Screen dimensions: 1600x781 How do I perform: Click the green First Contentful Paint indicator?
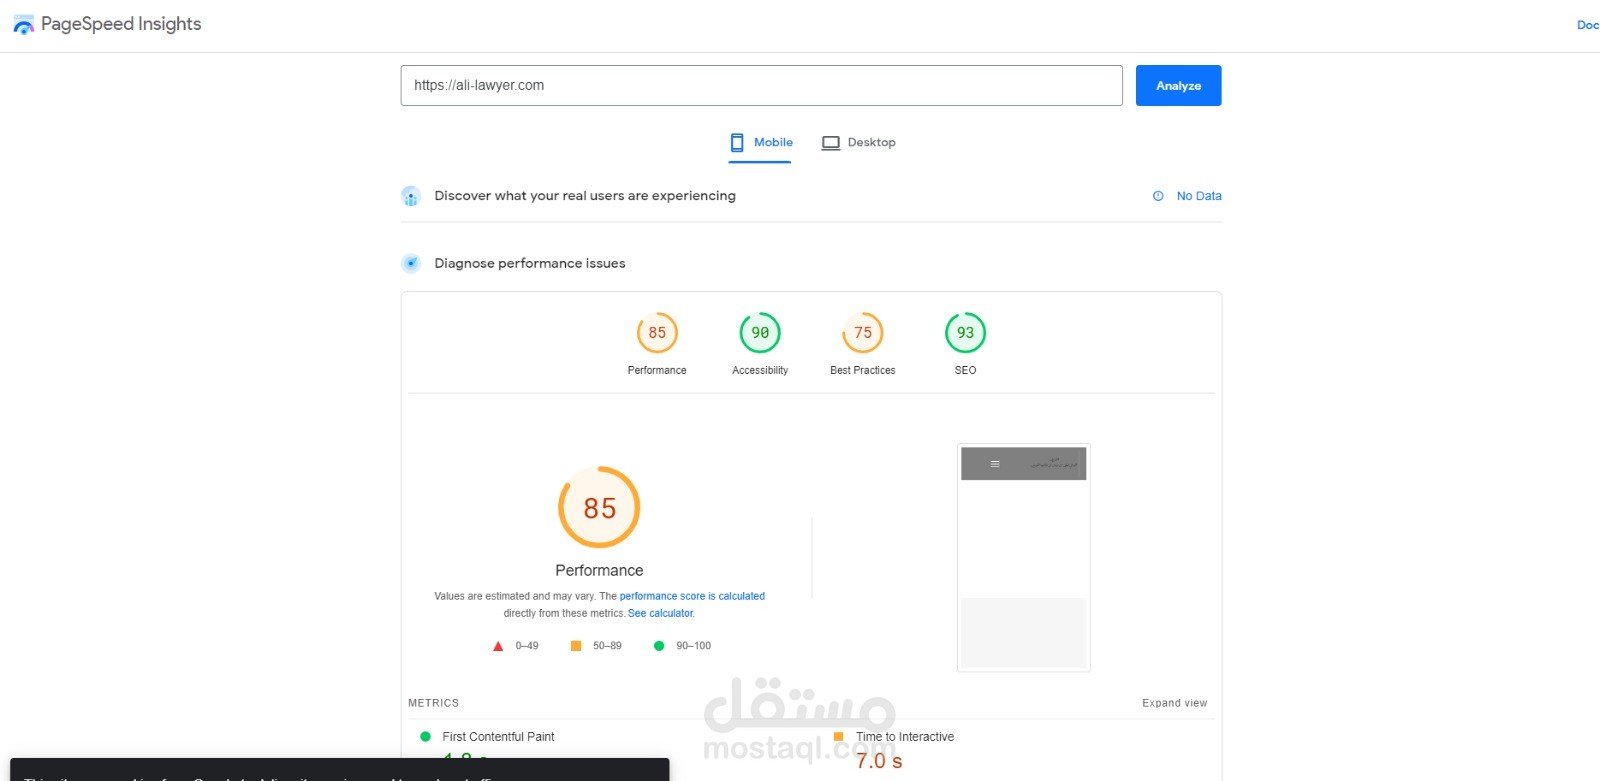point(425,737)
